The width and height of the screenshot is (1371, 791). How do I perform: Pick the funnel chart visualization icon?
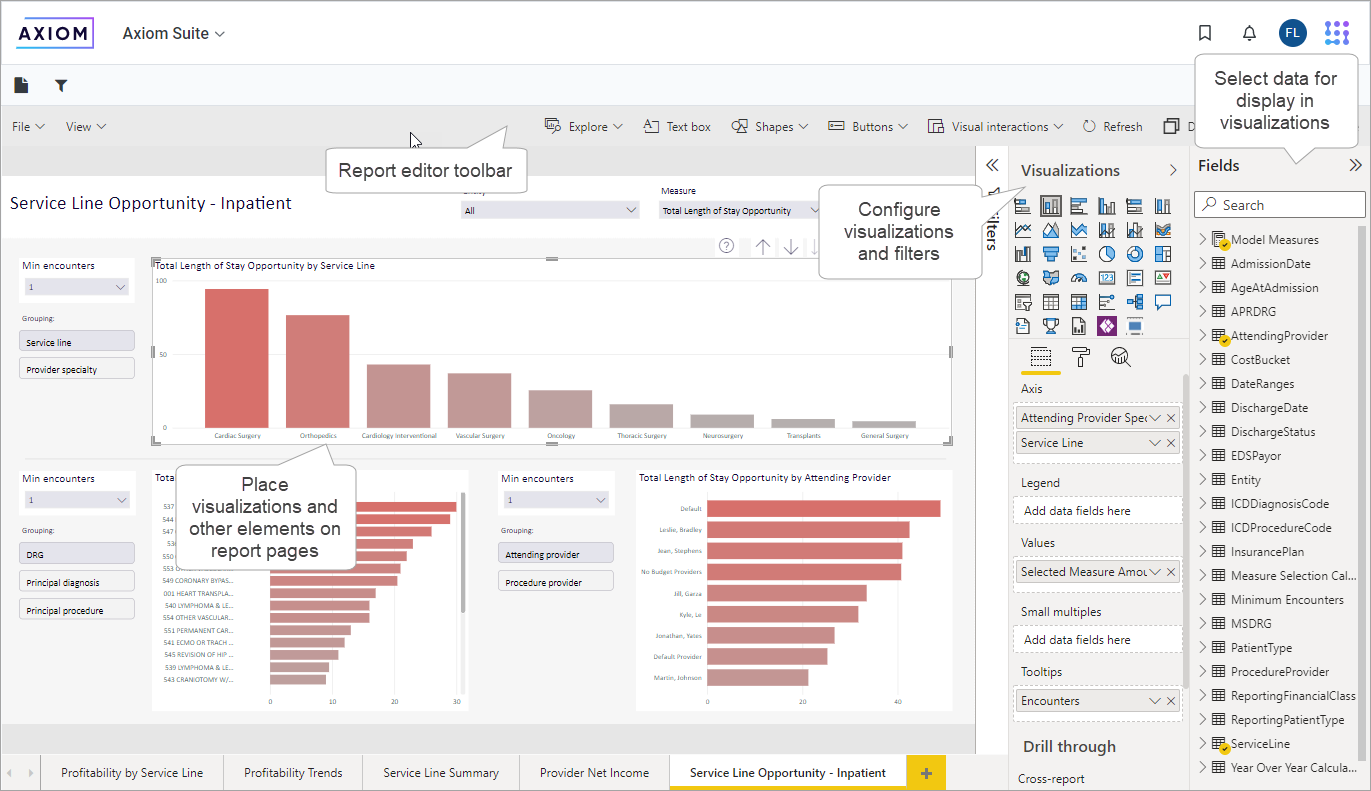point(1051,254)
